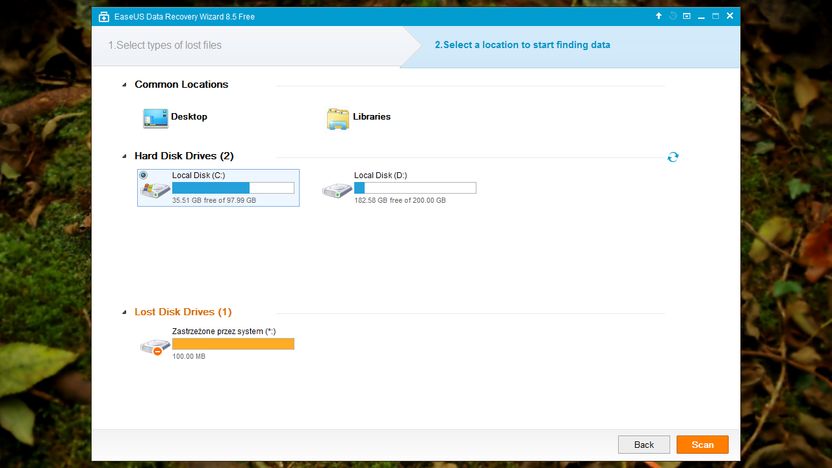This screenshot has width=832, height=468.
Task: Click the upgrade arrow icon in title bar
Action: 658,16
